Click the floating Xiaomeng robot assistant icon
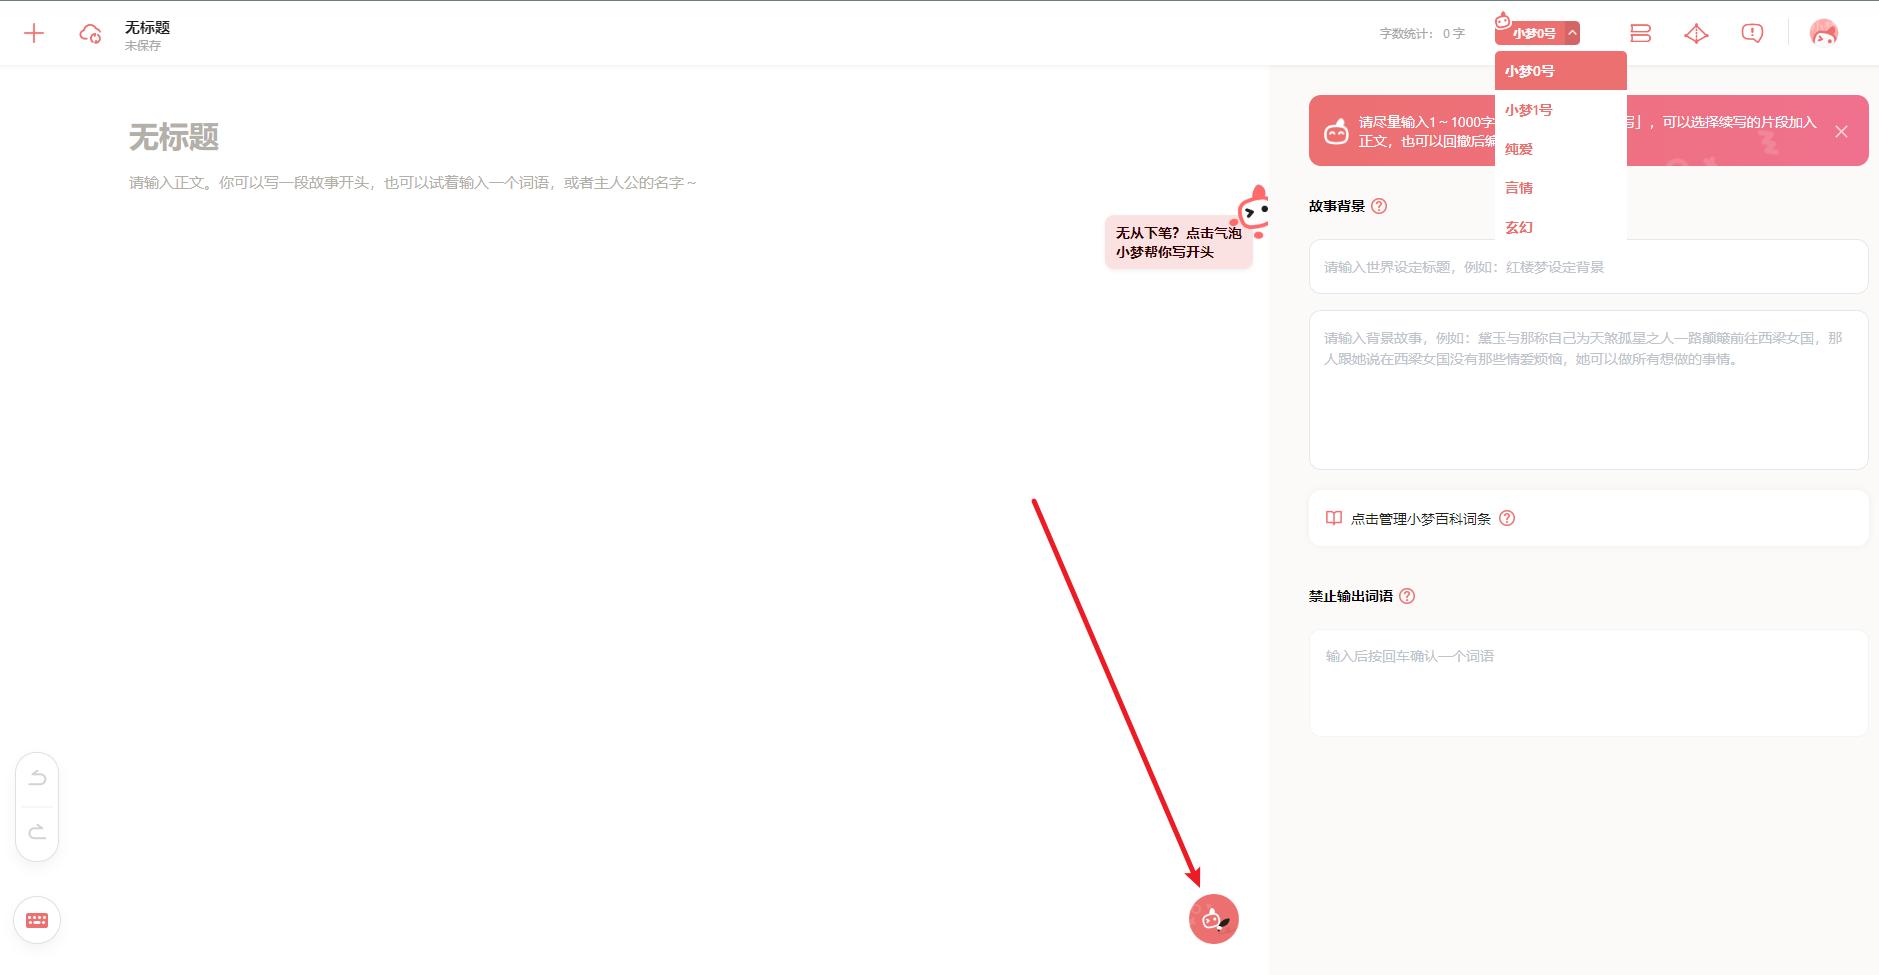 click(1213, 918)
